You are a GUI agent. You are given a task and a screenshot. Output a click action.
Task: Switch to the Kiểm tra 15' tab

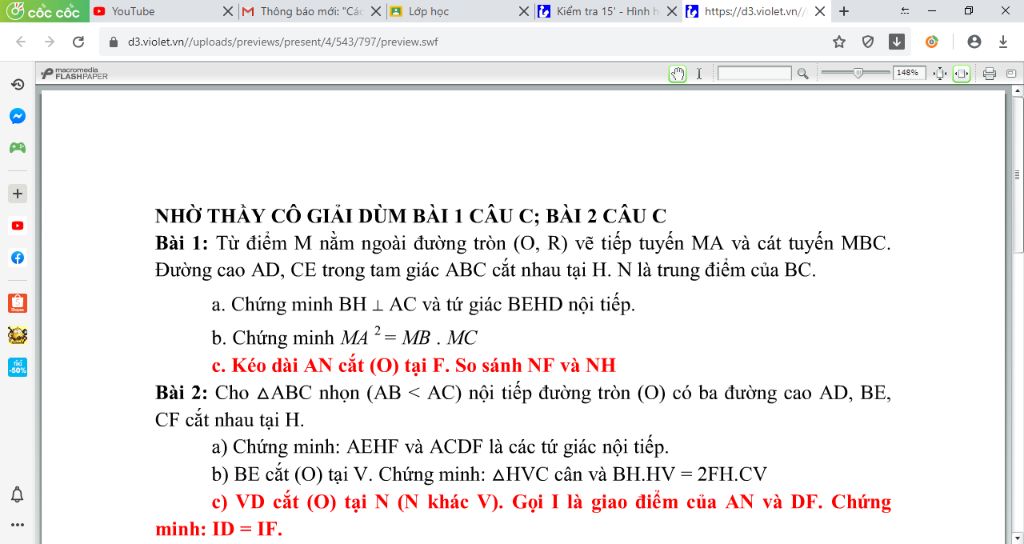pyautogui.click(x=599, y=11)
